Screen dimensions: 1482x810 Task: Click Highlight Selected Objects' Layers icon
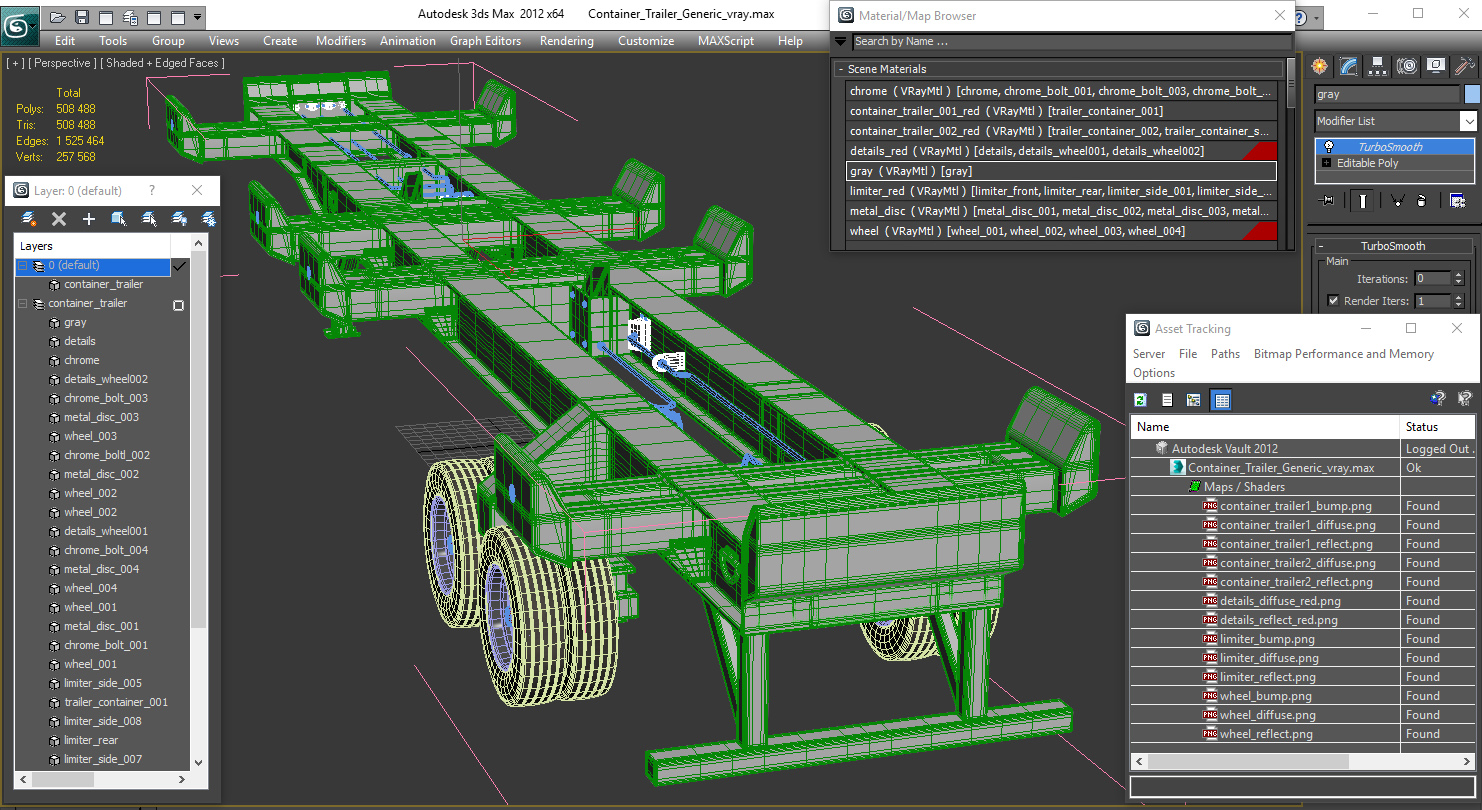(149, 218)
